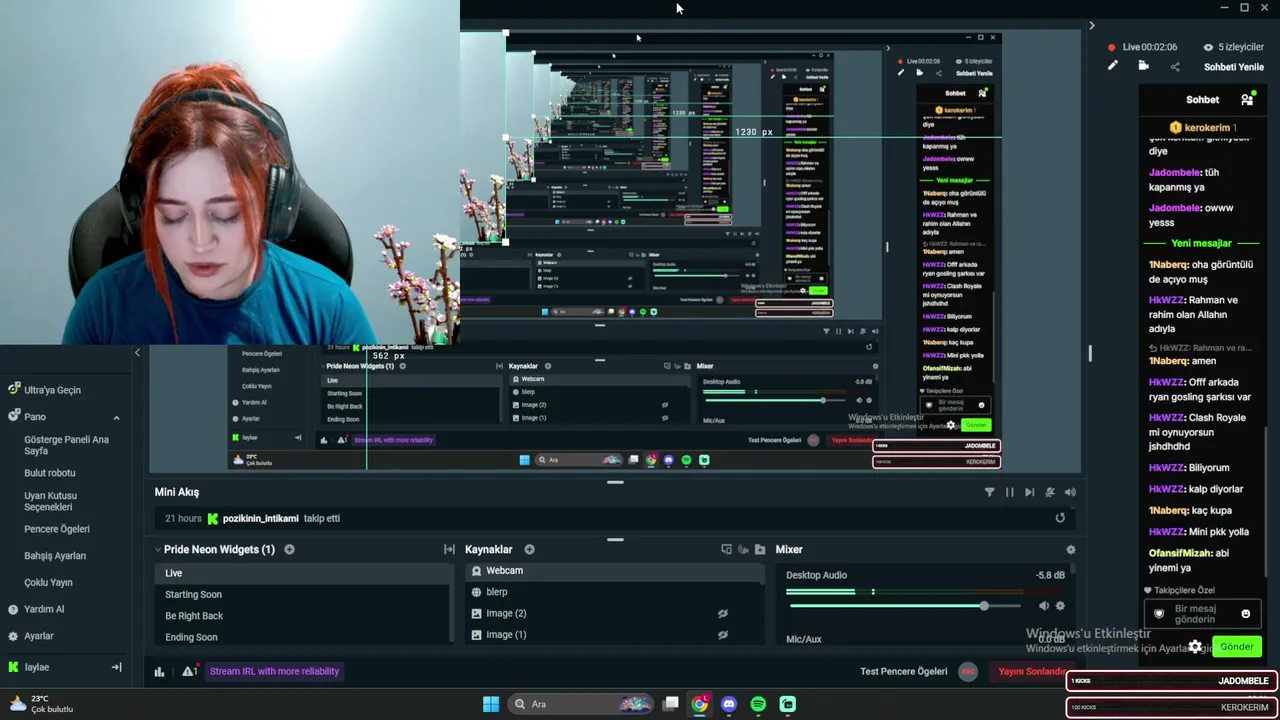
Task: Toggle studio mode icon in sources header
Action: [x=726, y=549]
